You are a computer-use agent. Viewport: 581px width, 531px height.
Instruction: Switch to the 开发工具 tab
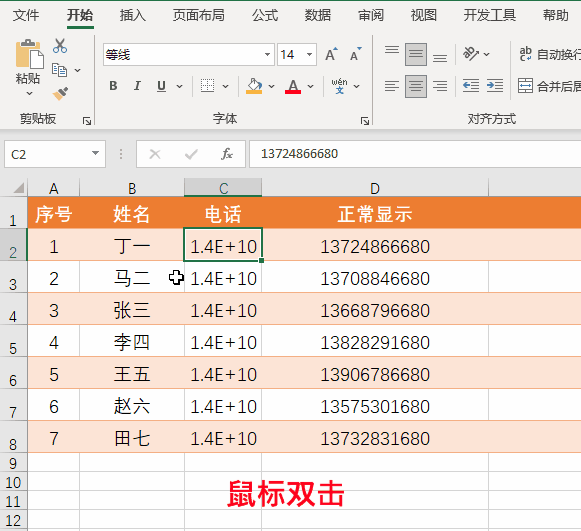coord(489,15)
